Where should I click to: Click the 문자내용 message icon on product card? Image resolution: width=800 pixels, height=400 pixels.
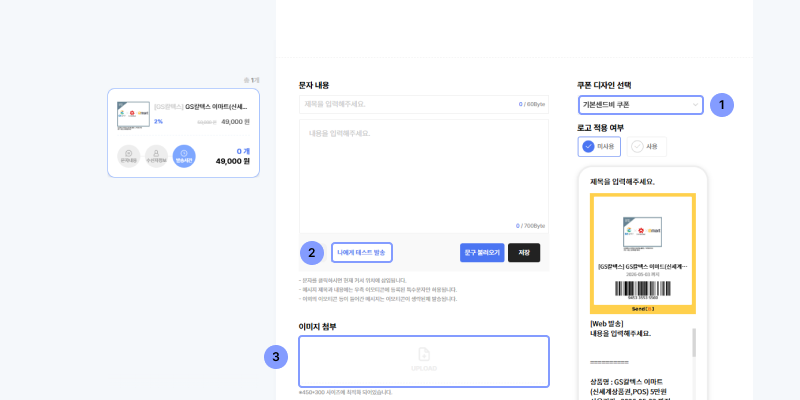coord(128,155)
